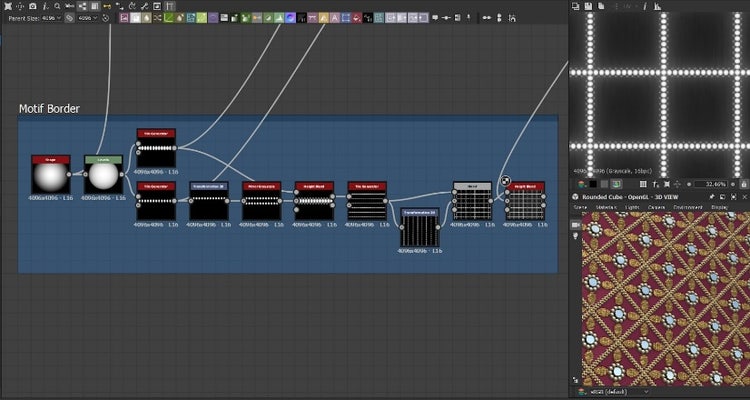Toggle the parent size ratio link
750x400 pixels.
[x=69, y=18]
